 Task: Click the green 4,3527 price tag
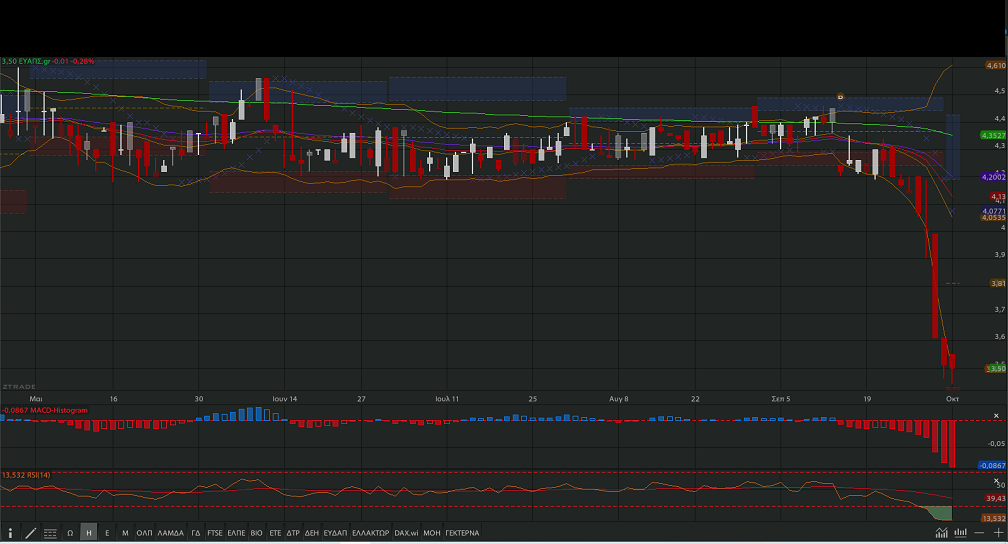994,136
